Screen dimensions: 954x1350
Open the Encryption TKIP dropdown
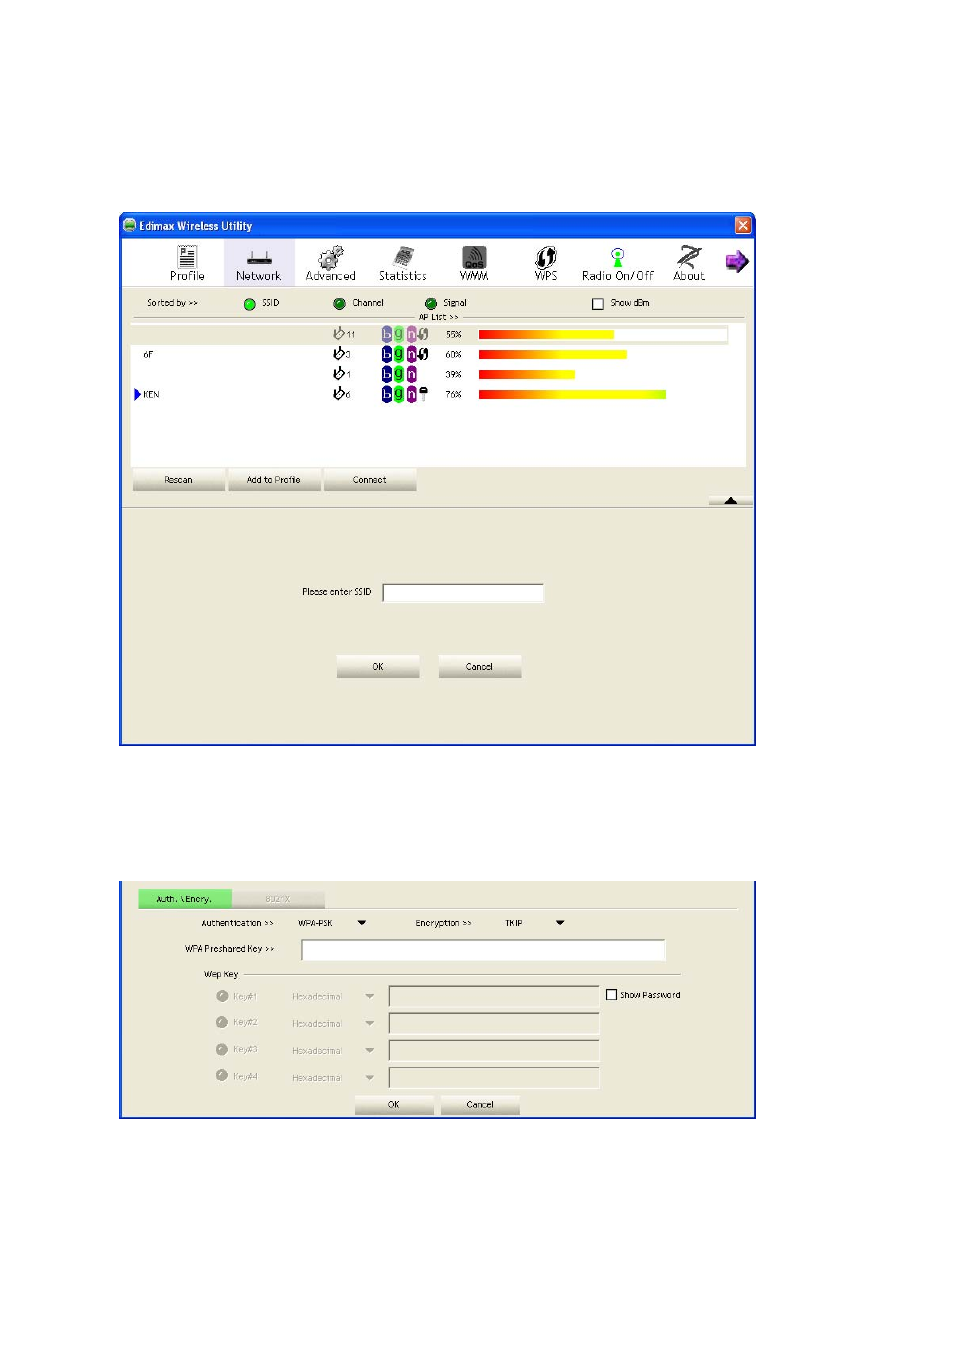pyautogui.click(x=560, y=923)
